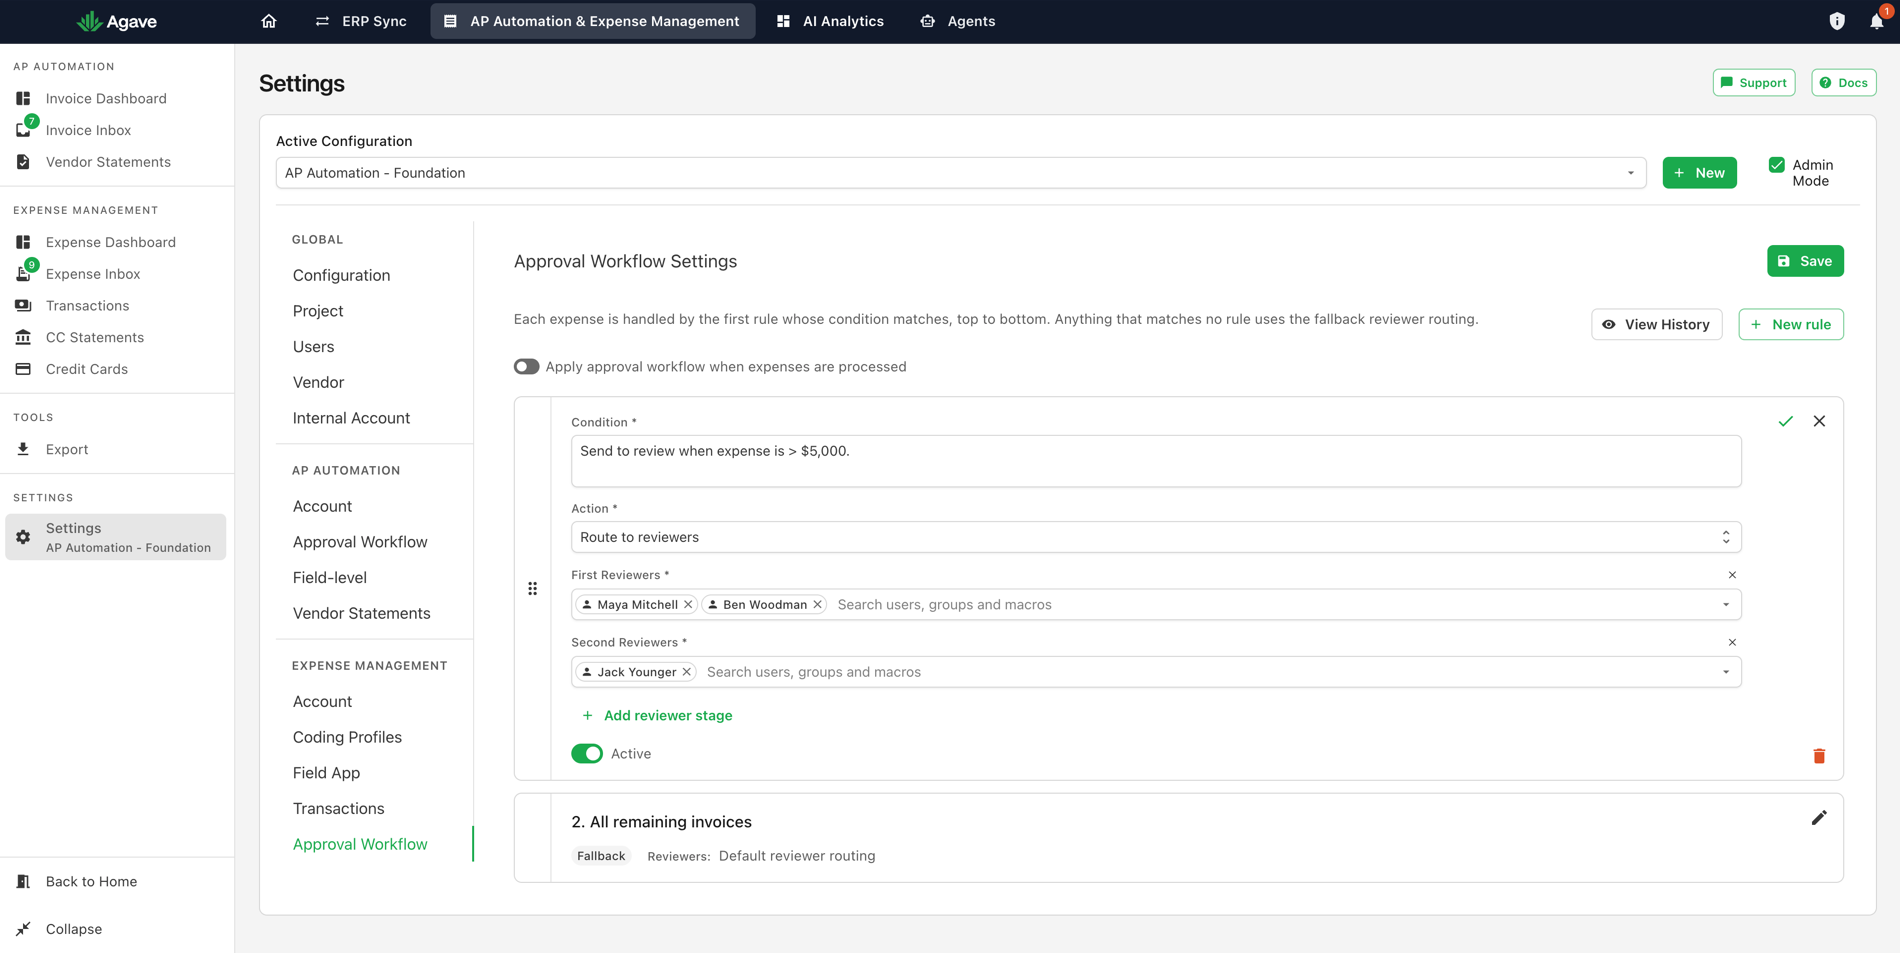Turn off the rule Active toggle

click(x=587, y=754)
